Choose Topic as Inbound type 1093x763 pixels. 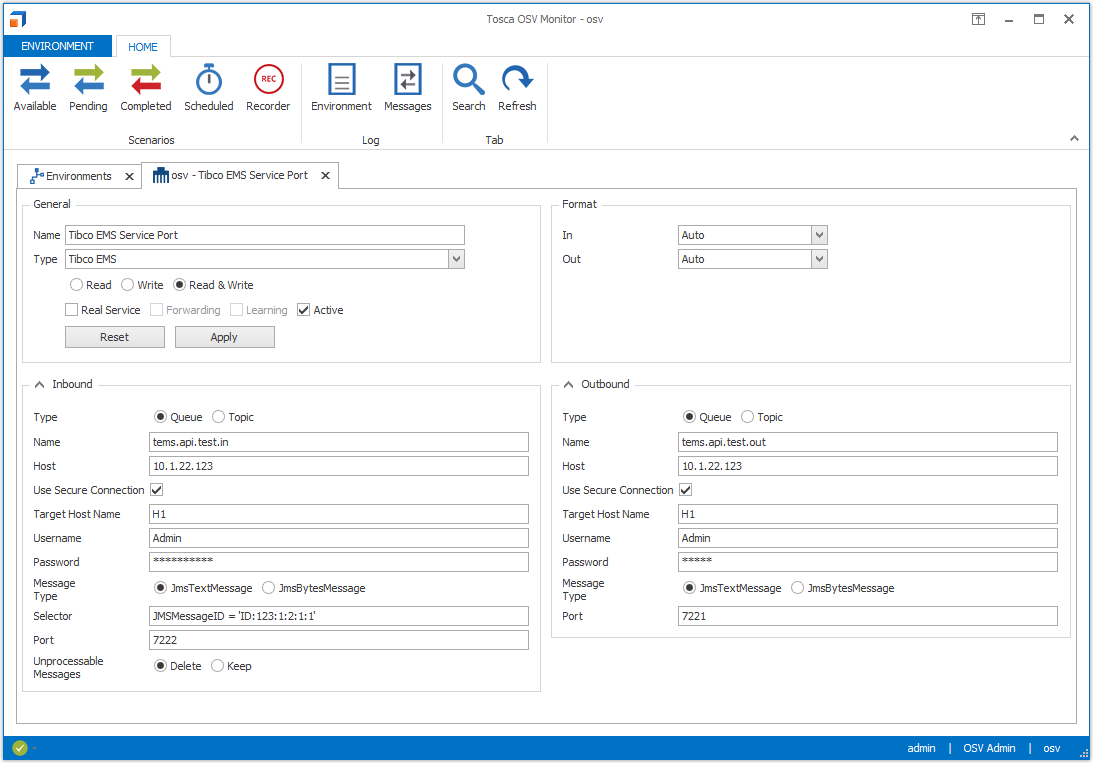219,417
